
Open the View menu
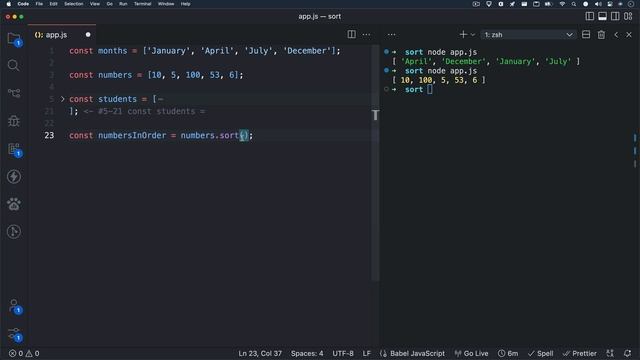coord(95,4)
